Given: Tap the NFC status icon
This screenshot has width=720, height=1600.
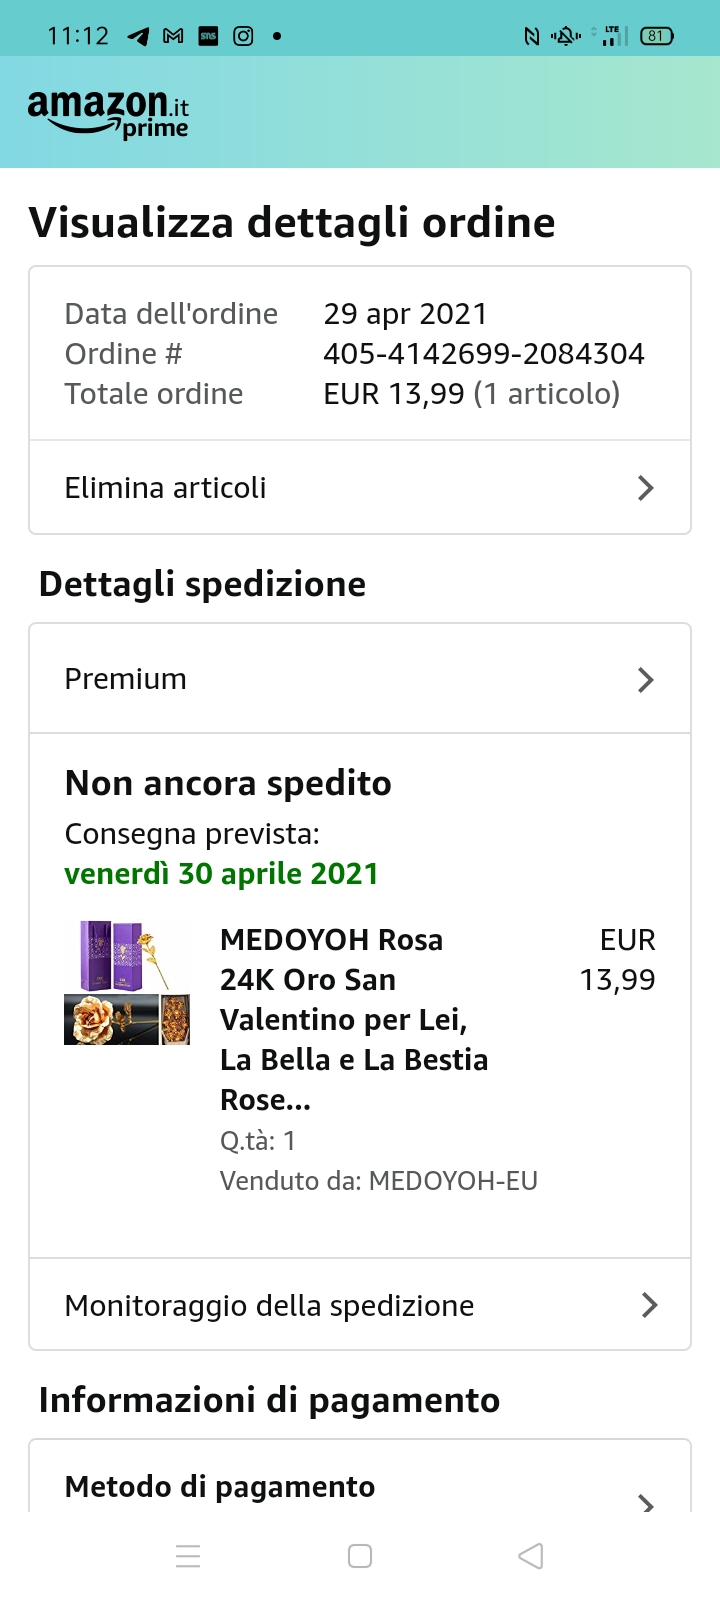Looking at the screenshot, I should coord(532,36).
